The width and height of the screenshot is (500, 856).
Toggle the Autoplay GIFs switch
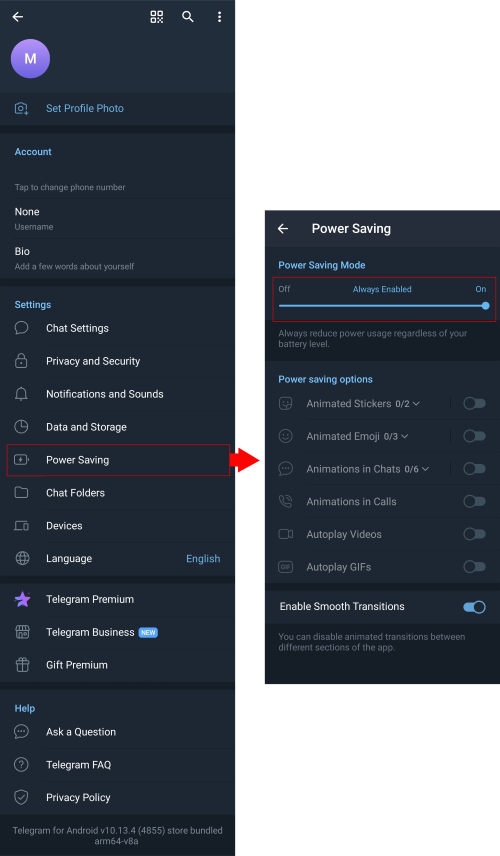[474, 567]
